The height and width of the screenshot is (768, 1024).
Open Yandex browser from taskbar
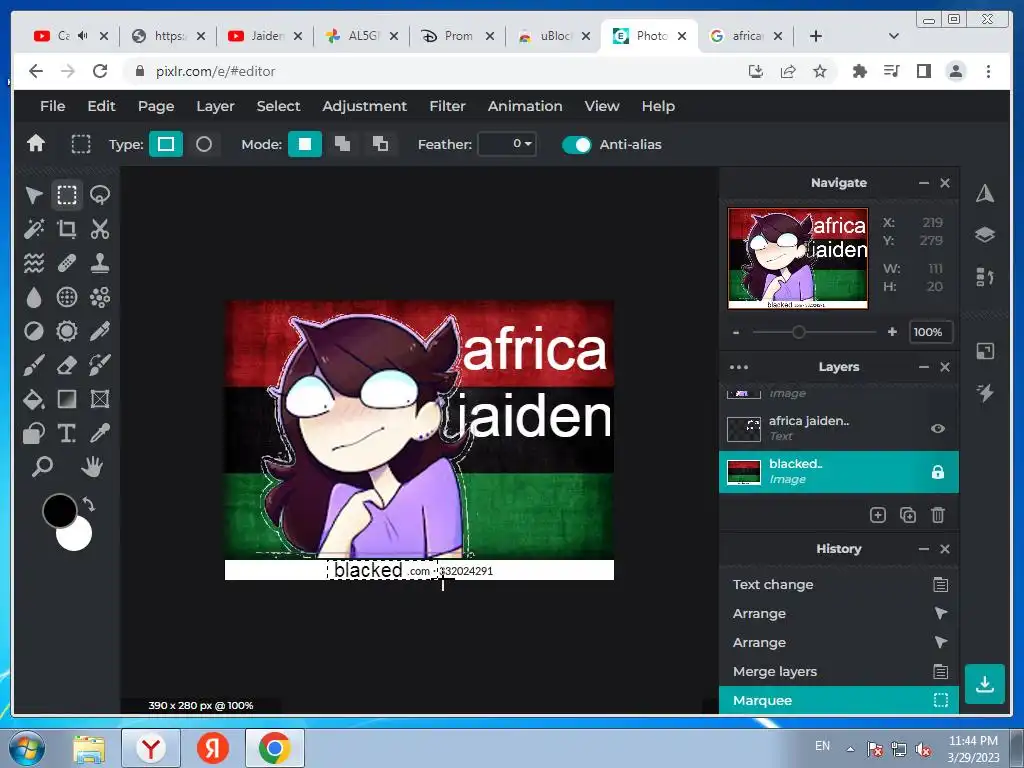(x=151, y=748)
